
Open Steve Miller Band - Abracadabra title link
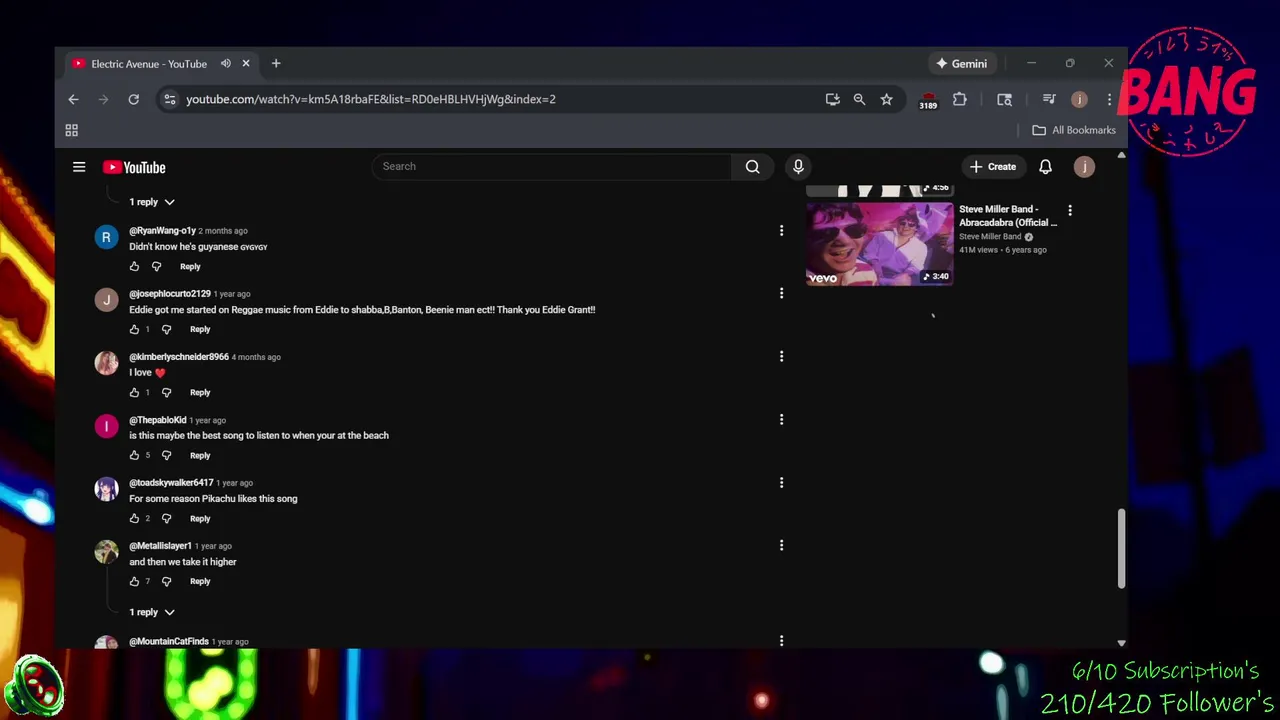pos(1008,216)
